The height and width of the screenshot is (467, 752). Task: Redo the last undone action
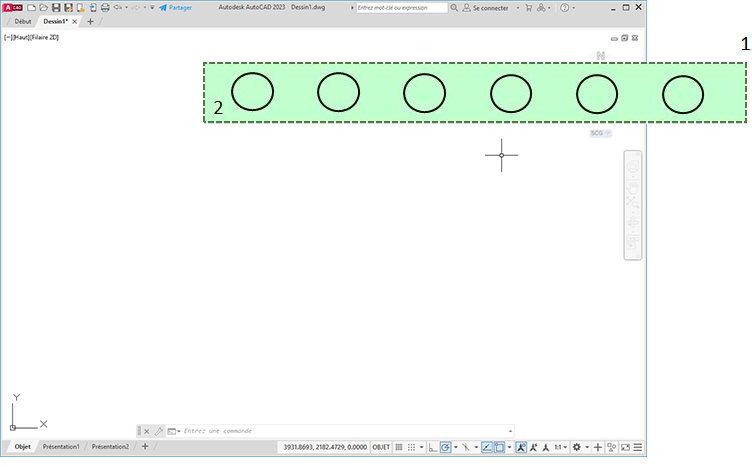(136, 8)
